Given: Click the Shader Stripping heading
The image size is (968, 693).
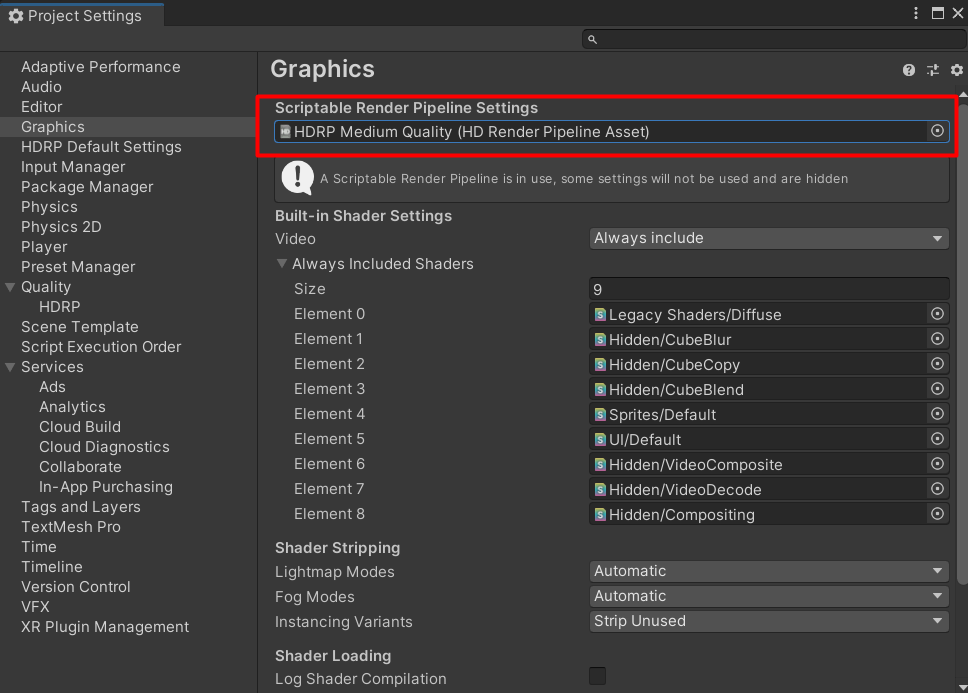Looking at the screenshot, I should click(x=338, y=548).
